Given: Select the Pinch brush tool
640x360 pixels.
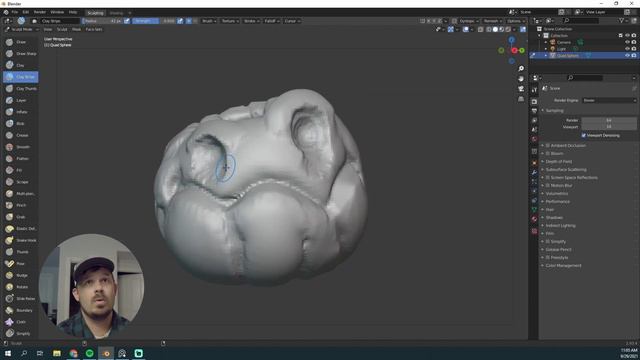Looking at the screenshot, I should [x=20, y=205].
